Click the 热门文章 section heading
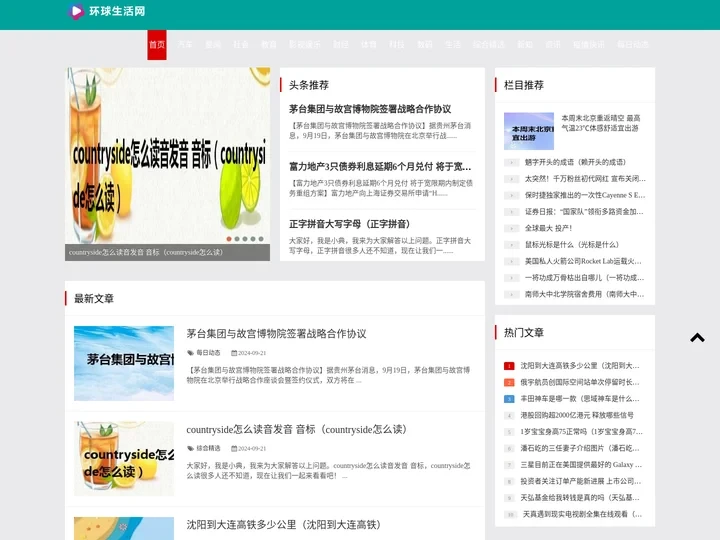Viewport: 720px width, 540px height. tap(523, 332)
